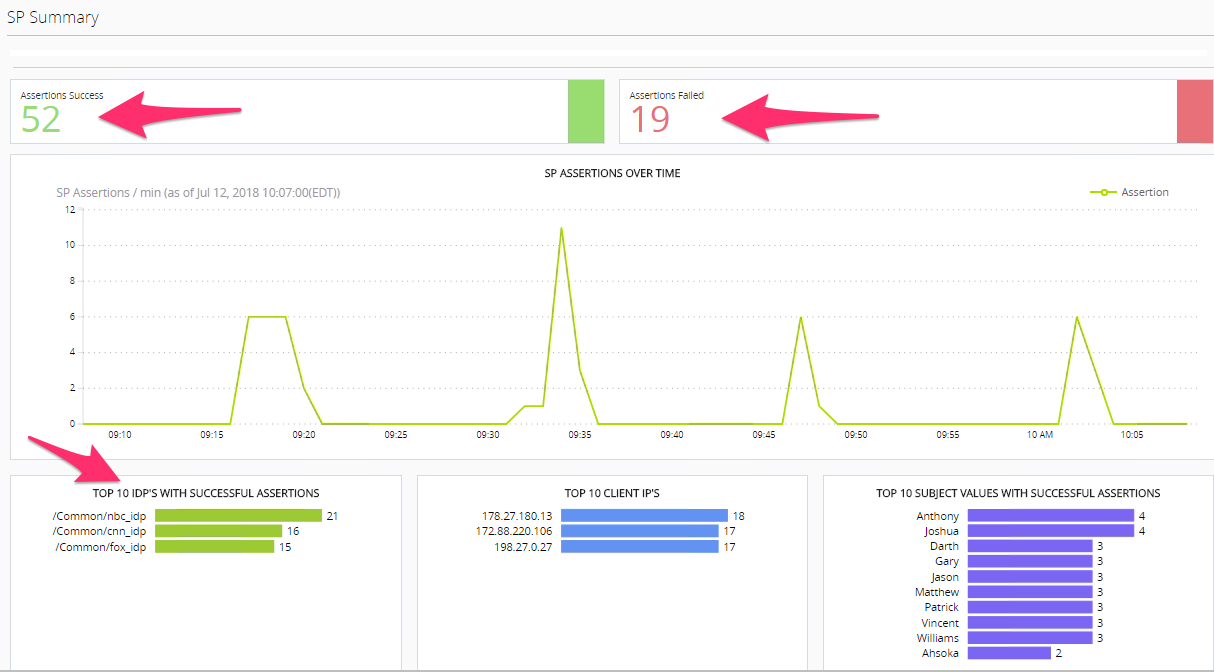The height and width of the screenshot is (672, 1214).
Task: Click the SP Summary page heading
Action: tap(53, 17)
